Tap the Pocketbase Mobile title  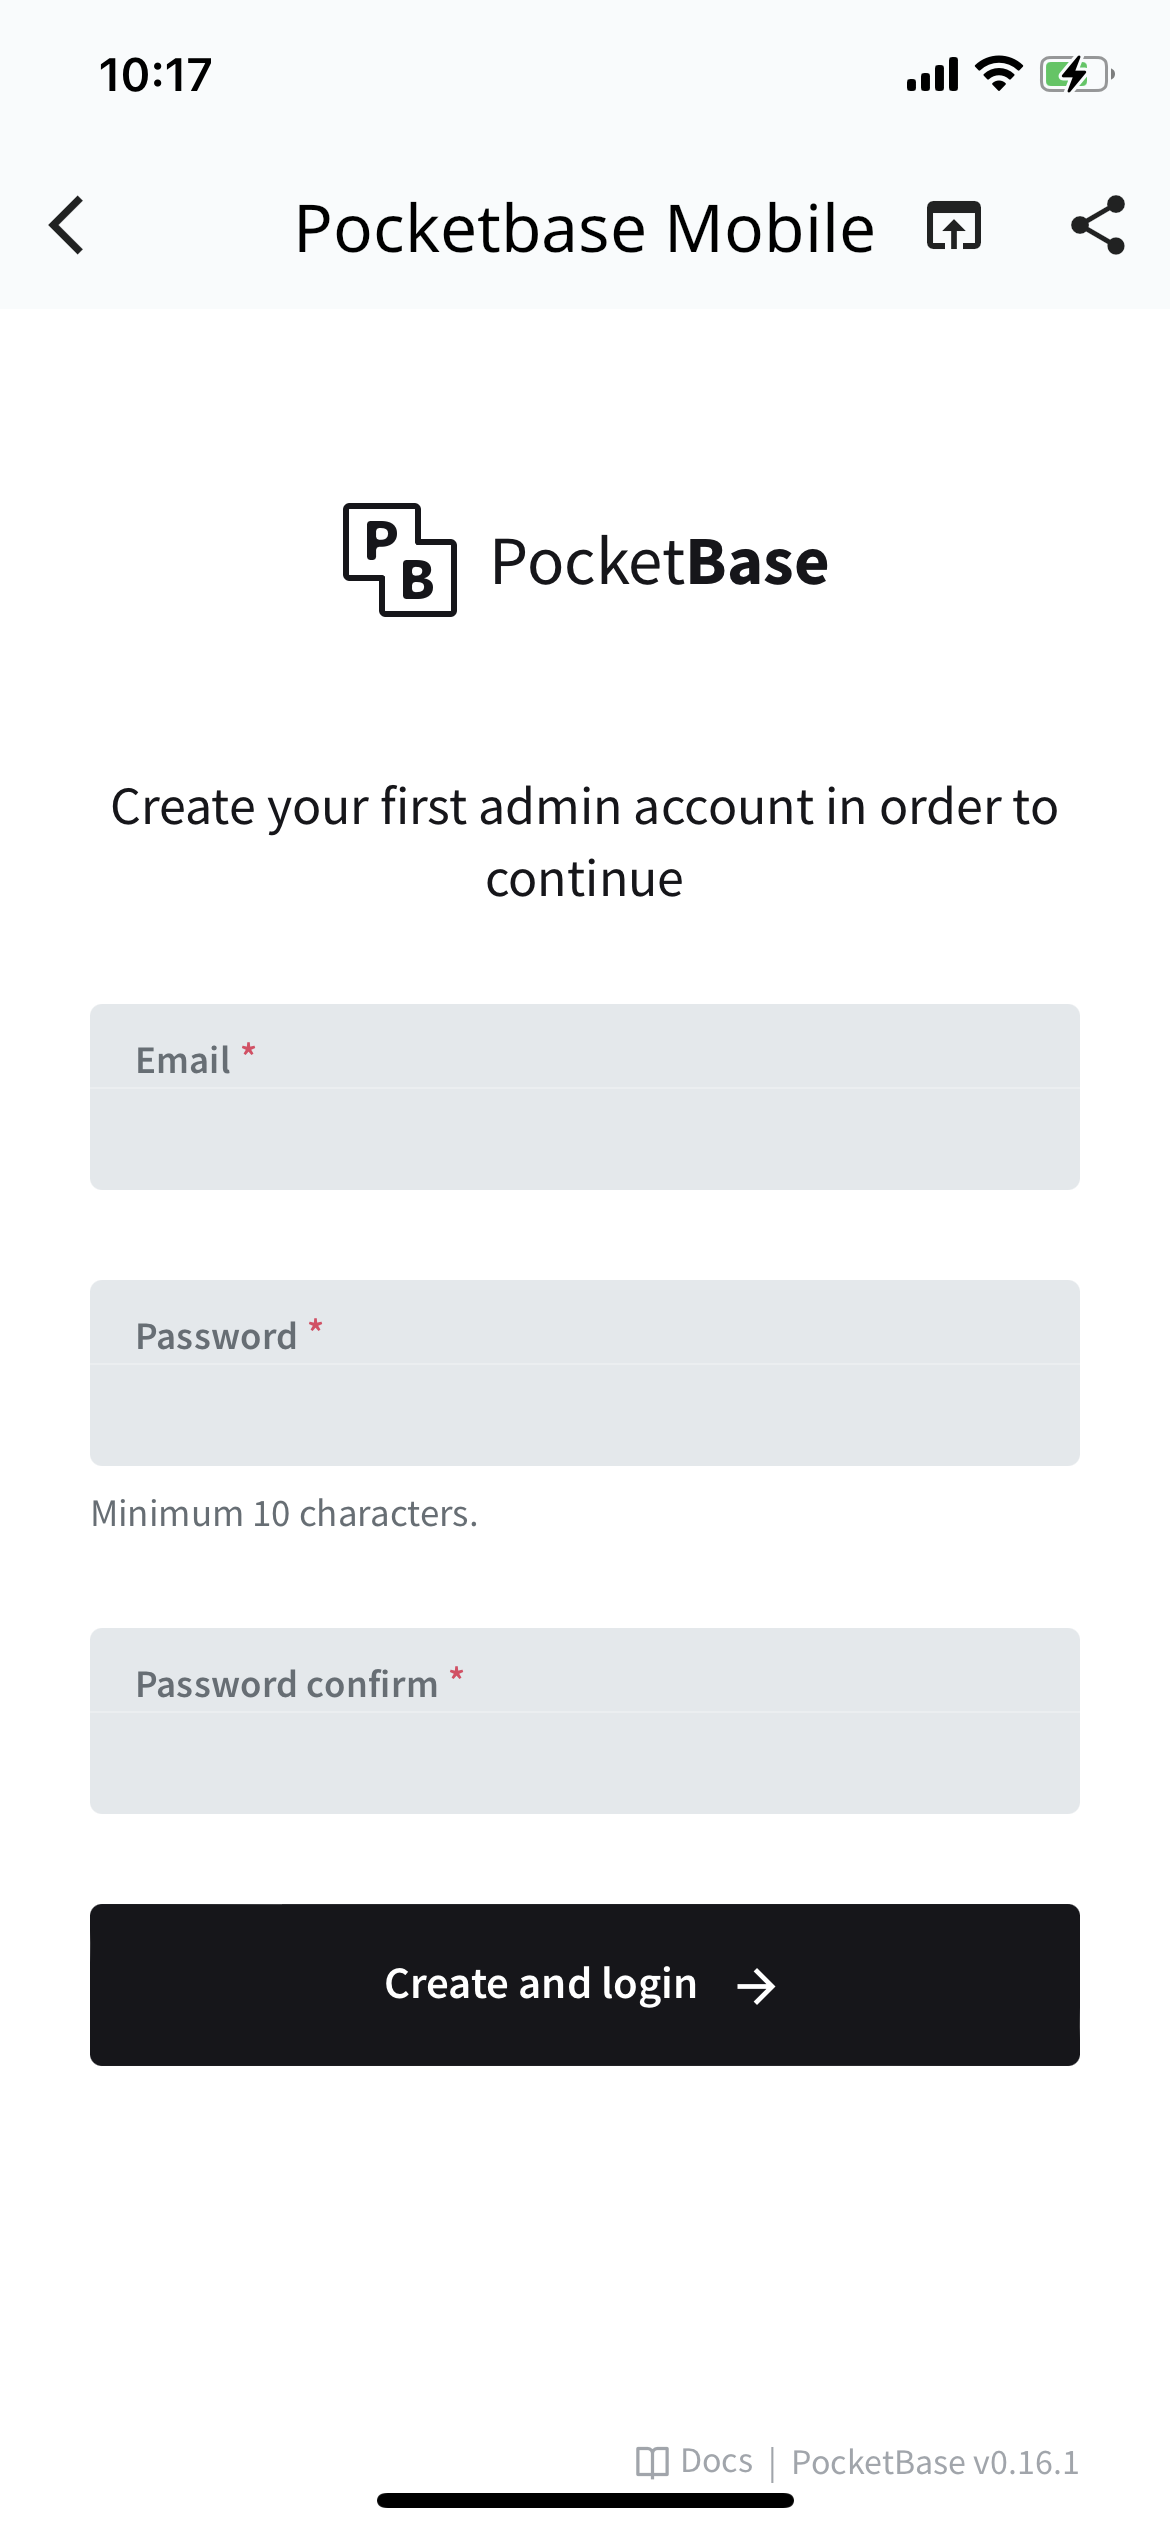tap(585, 227)
